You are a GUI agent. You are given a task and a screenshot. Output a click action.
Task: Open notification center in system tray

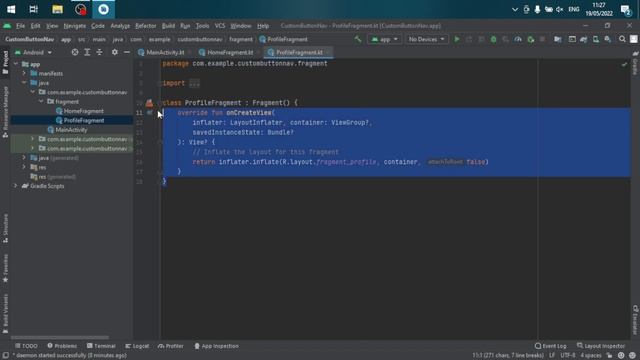pyautogui.click(x=625, y=9)
